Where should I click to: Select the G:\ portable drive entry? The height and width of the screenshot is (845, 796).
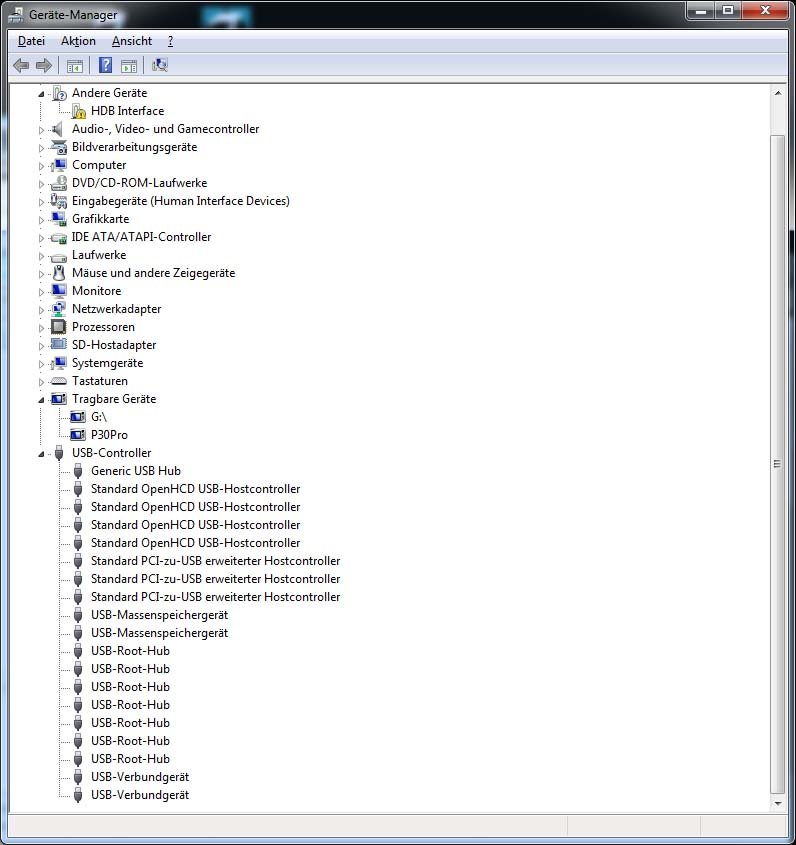point(98,417)
